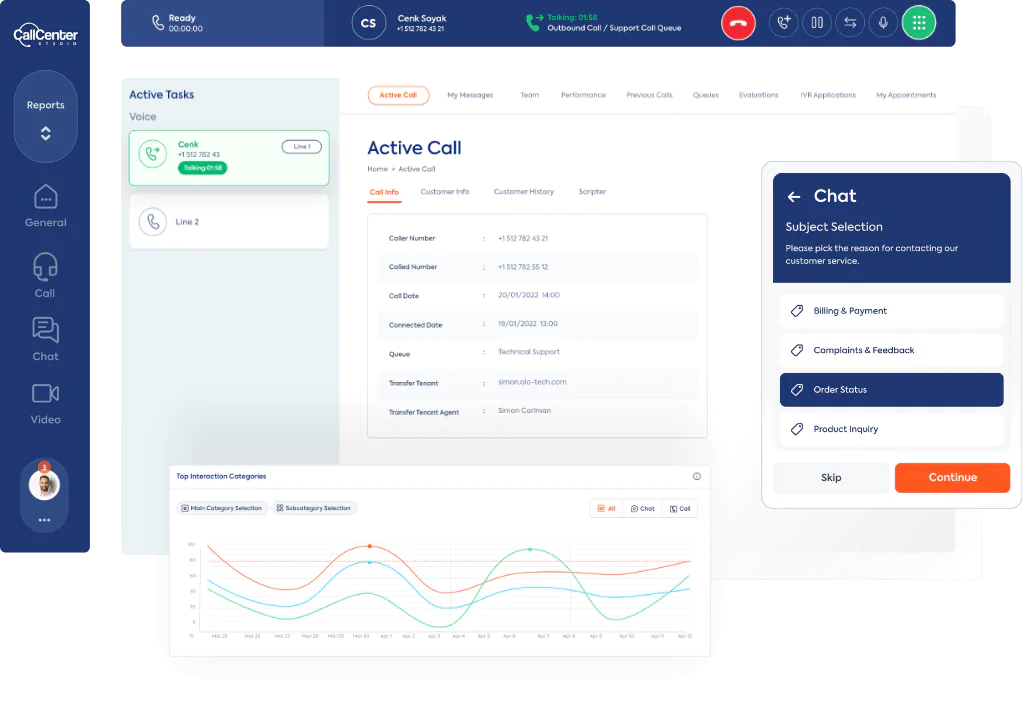Image resolution: width=1023 pixels, height=715 pixels.
Task: Click the transfer call arrows icon
Action: [850, 23]
